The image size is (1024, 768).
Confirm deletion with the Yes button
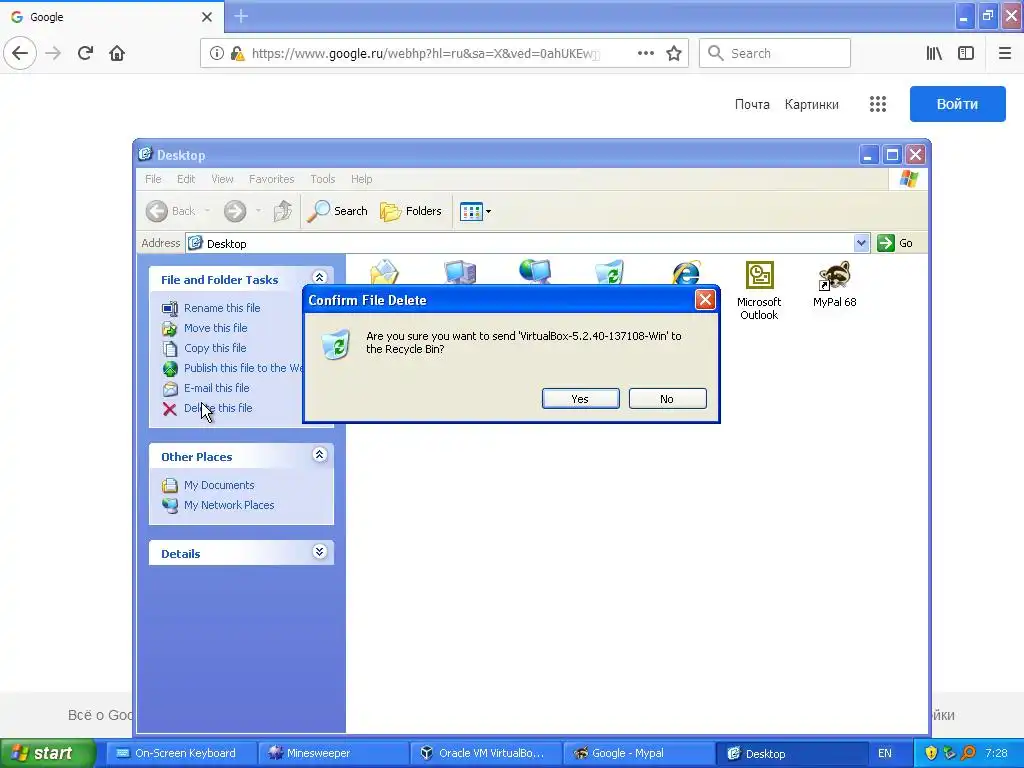pyautogui.click(x=581, y=398)
